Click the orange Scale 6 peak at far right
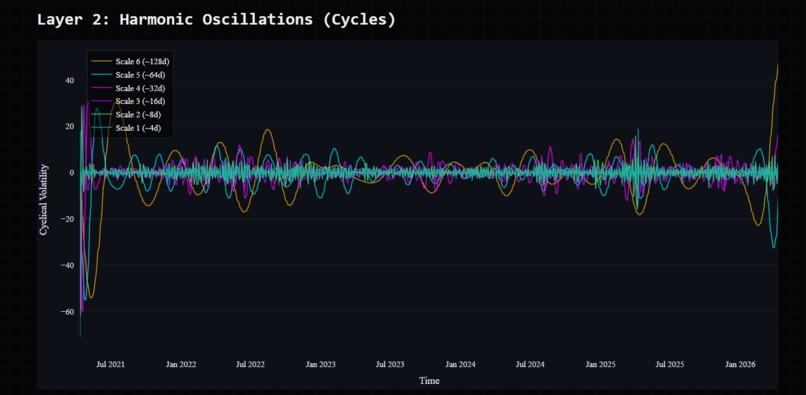The image size is (806, 395). point(777,64)
